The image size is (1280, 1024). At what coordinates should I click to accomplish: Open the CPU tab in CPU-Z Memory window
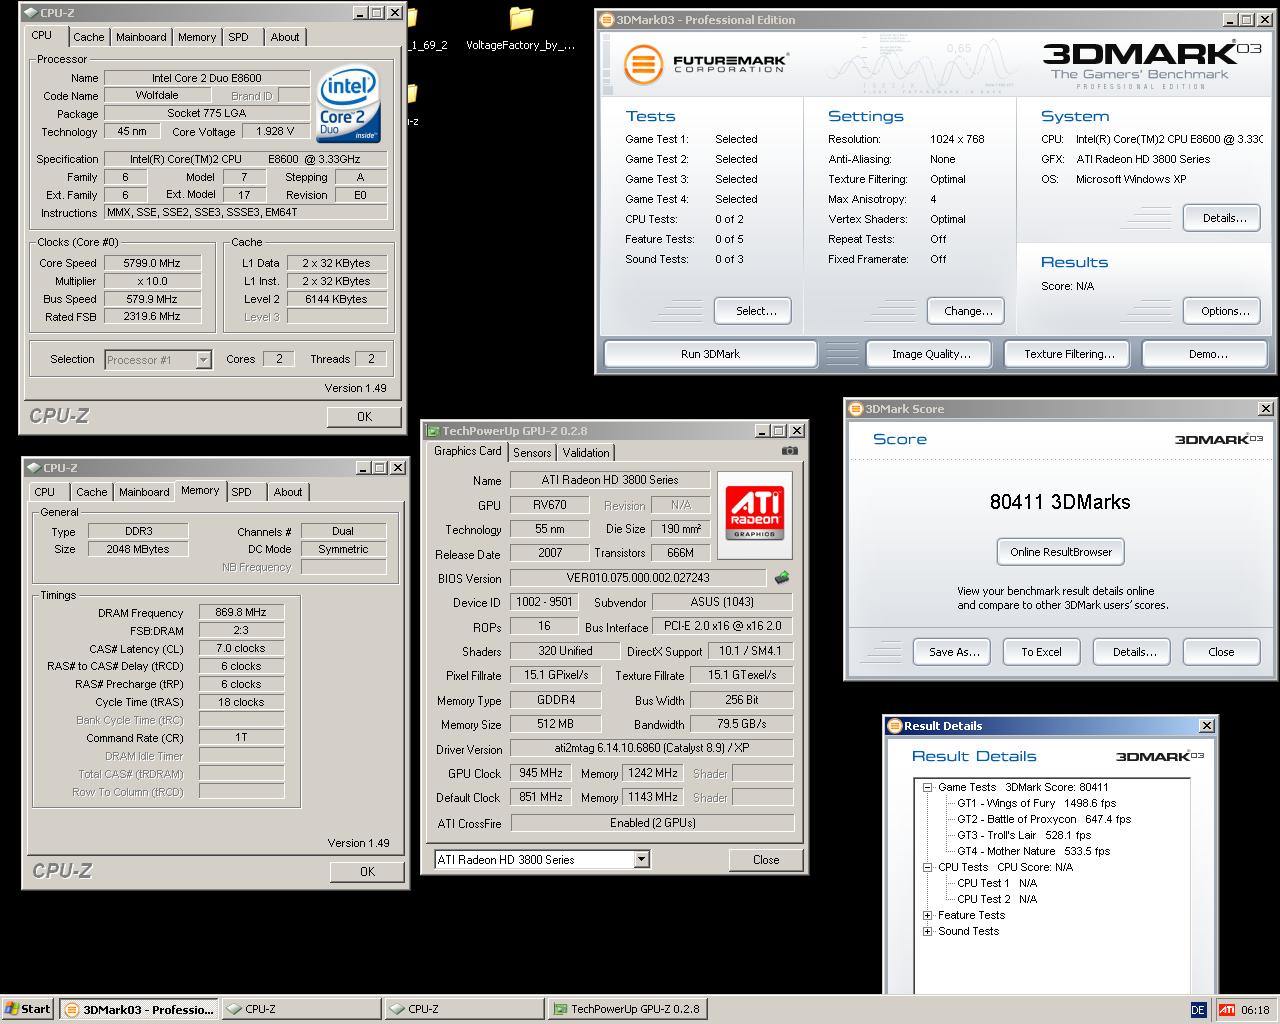click(45, 492)
